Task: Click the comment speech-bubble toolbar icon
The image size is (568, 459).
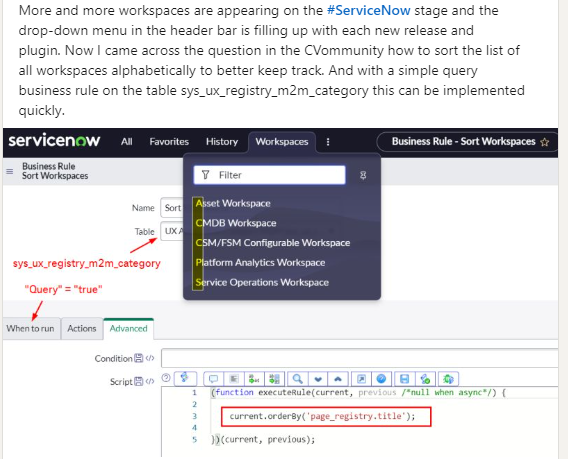Action: coord(213,379)
